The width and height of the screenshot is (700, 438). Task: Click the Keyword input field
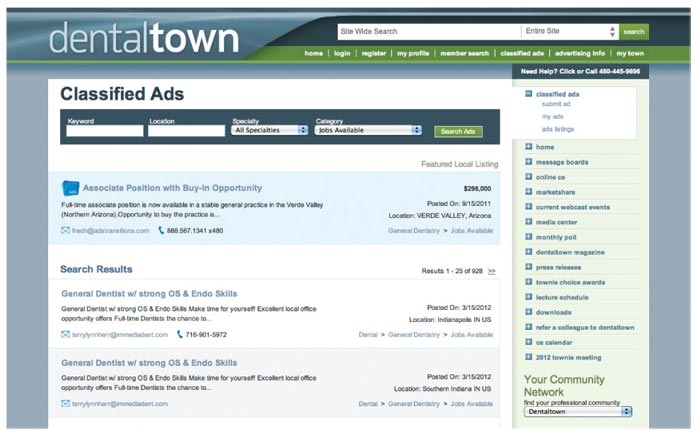[105, 130]
